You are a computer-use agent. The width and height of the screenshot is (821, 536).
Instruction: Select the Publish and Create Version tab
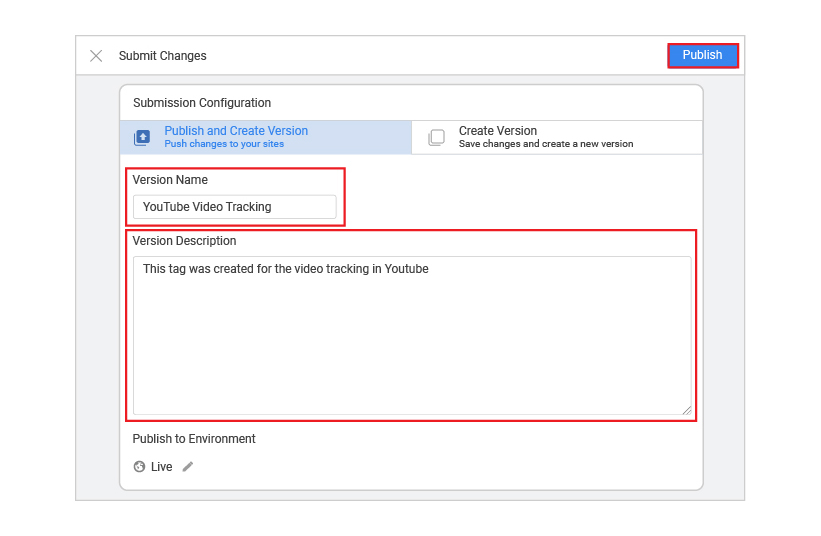tap(266, 137)
